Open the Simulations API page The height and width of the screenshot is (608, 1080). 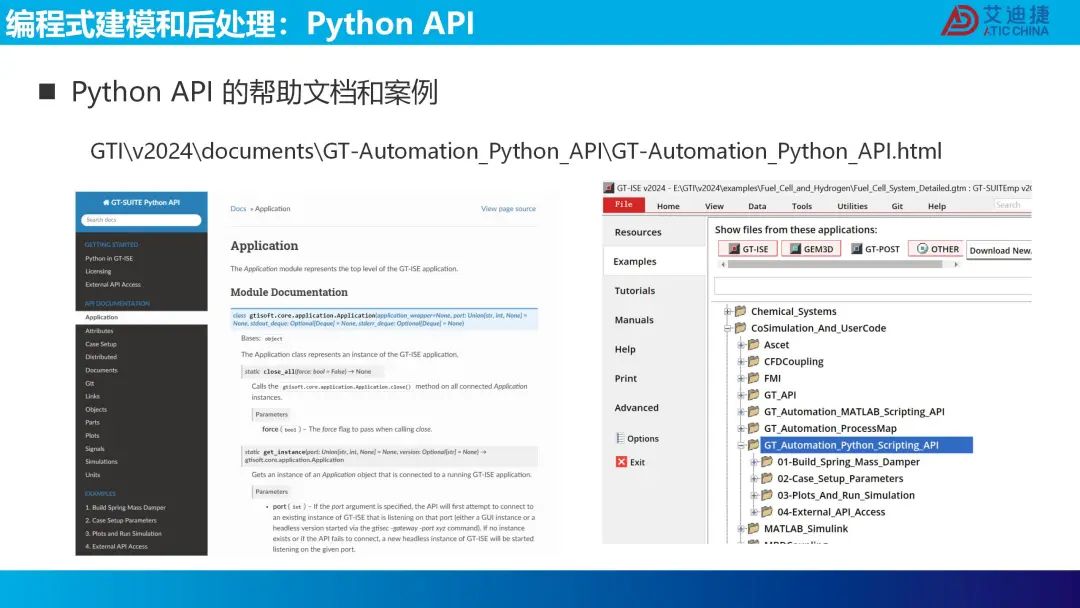coord(102,461)
